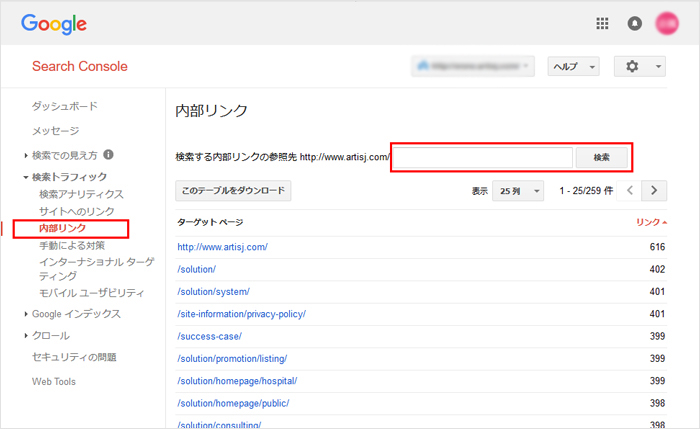Image resolution: width=700 pixels, height=429 pixels.
Task: Select サイトへのリンク menu item
Action: [x=77, y=211]
